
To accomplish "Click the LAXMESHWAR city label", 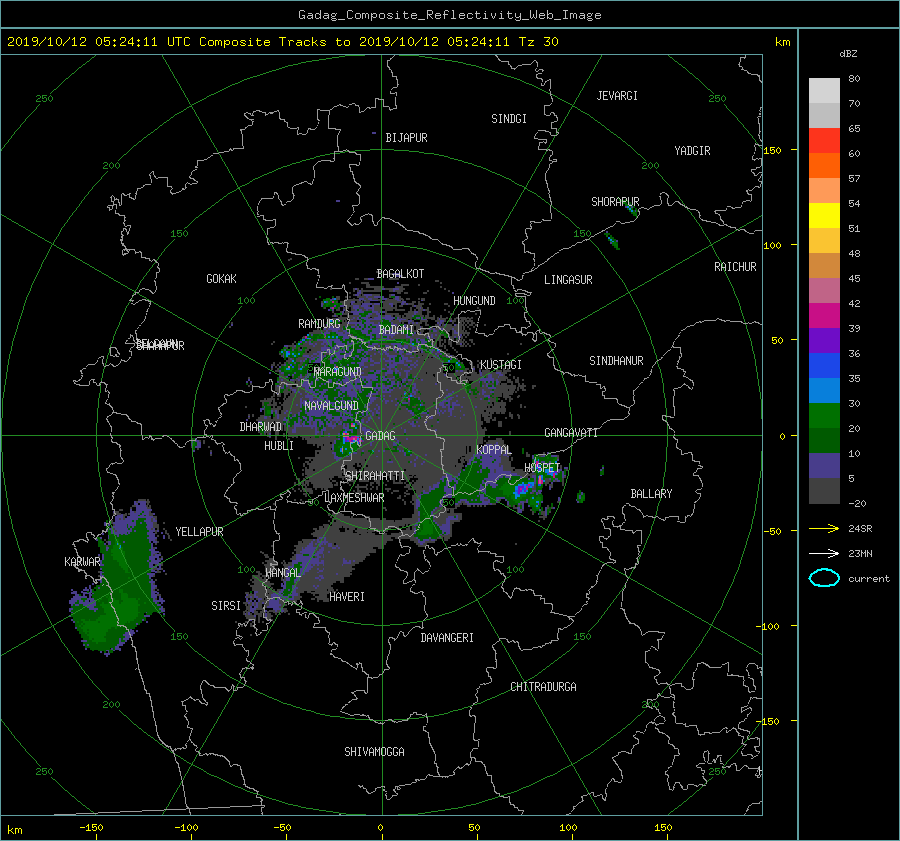I will [354, 497].
